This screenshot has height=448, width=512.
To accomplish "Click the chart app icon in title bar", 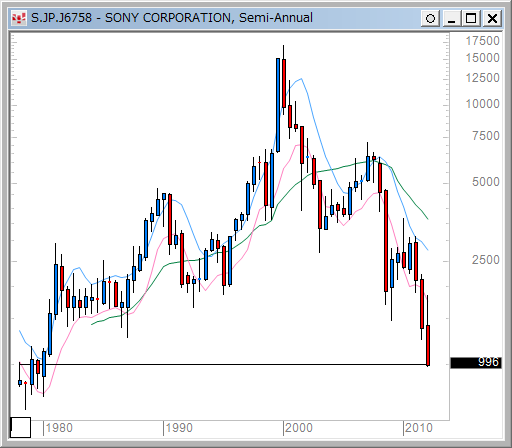I will point(19,18).
